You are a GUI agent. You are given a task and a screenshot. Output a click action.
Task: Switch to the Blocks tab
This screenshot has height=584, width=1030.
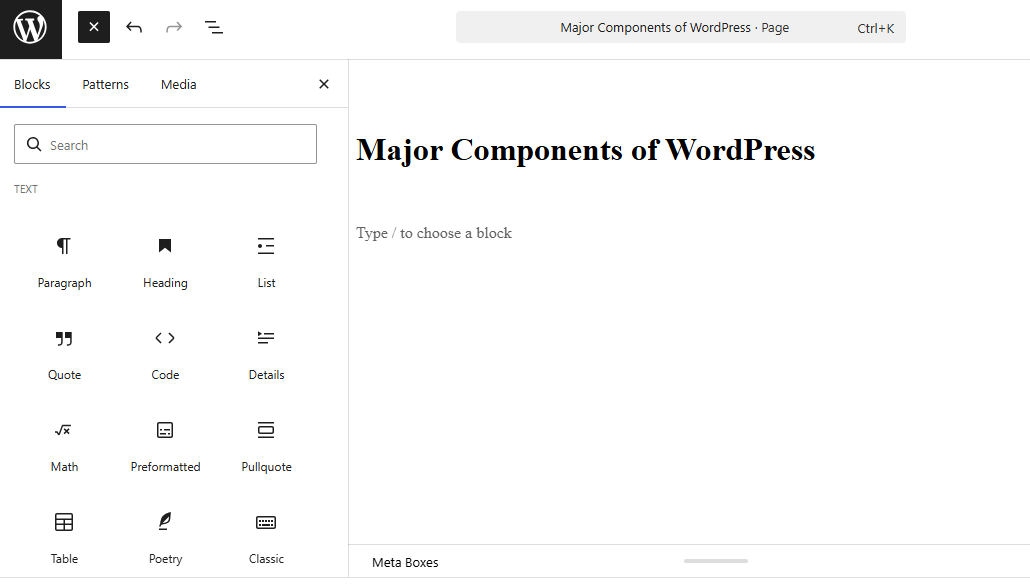click(32, 84)
